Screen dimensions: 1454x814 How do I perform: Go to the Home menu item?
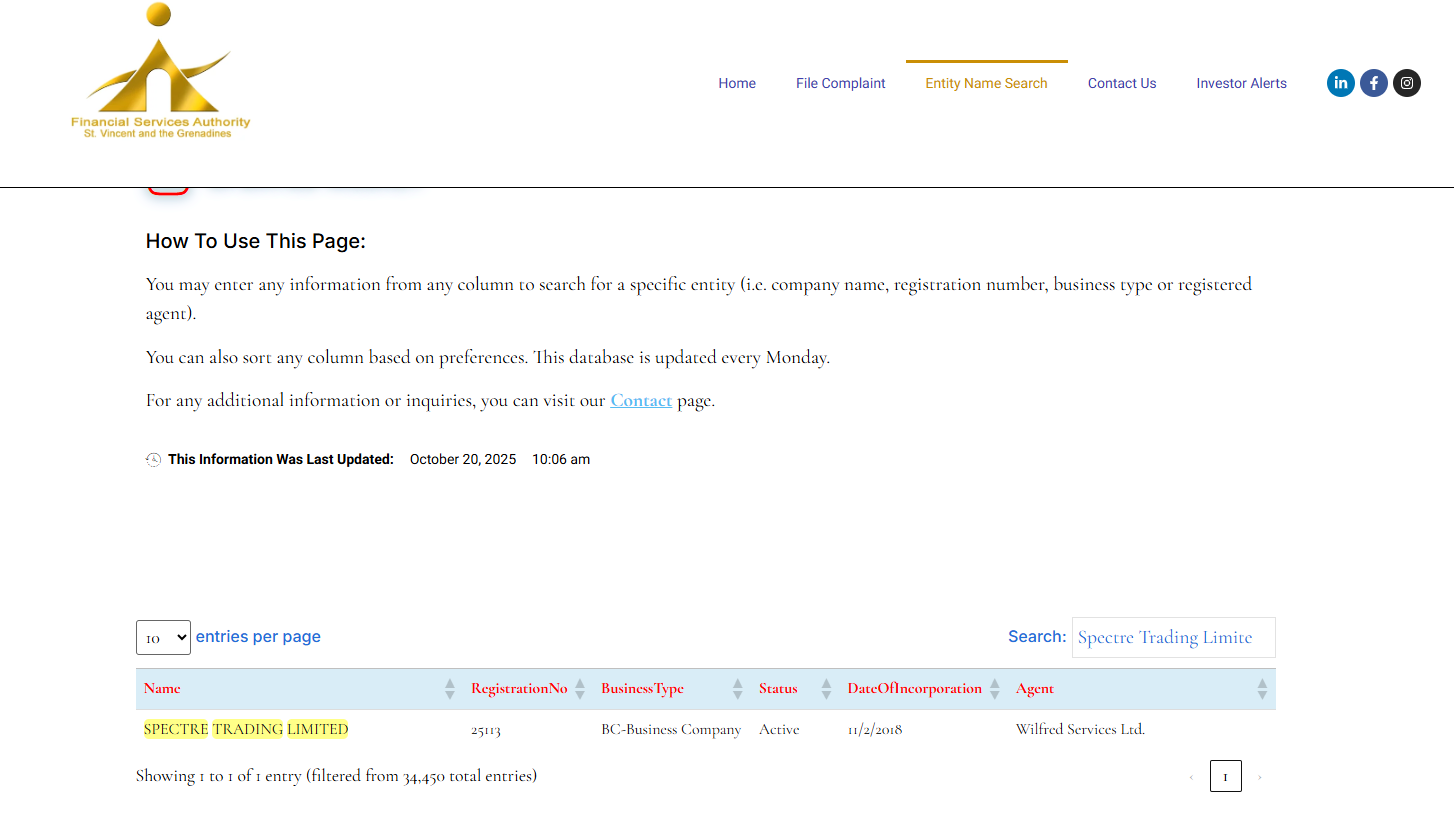click(736, 83)
